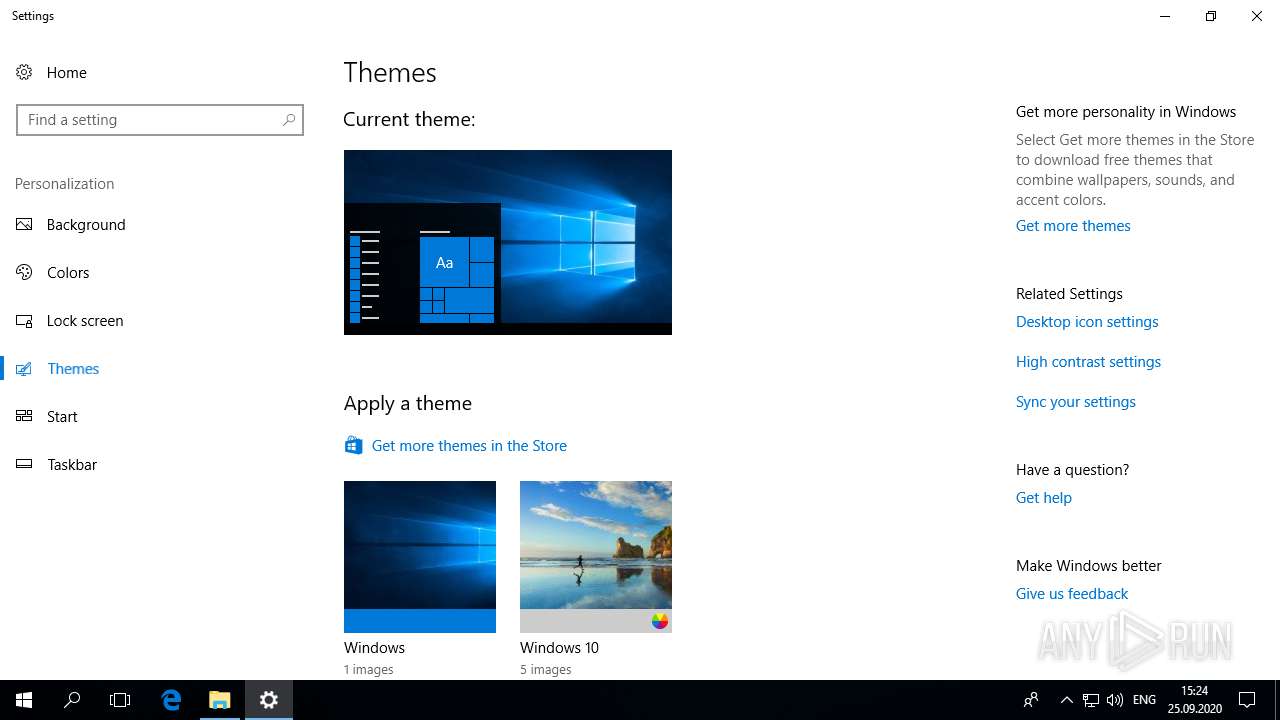Open File Explorer from taskbar
Image resolution: width=1280 pixels, height=720 pixels.
pyautogui.click(x=220, y=700)
